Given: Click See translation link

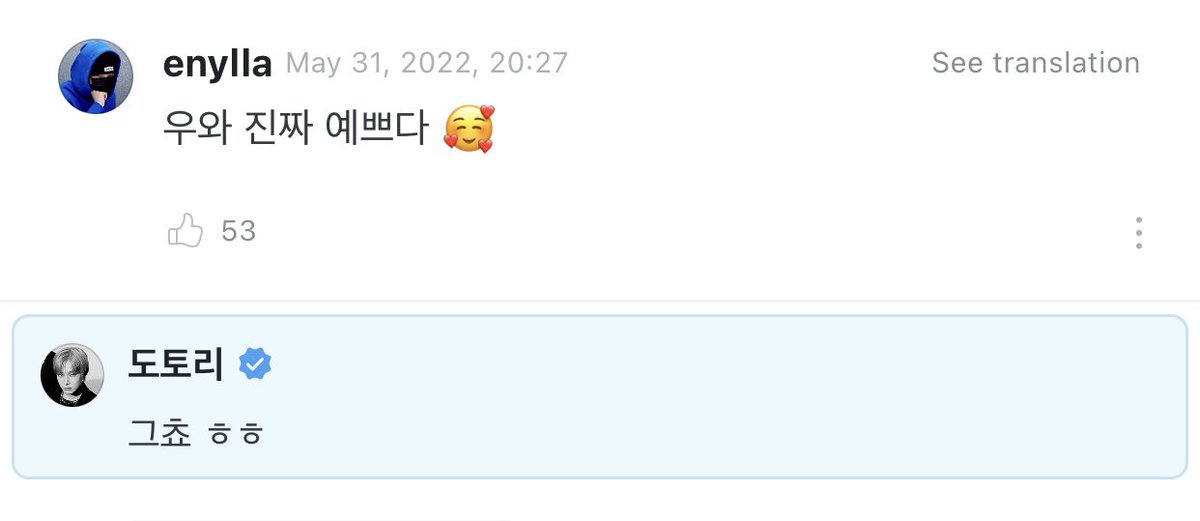Looking at the screenshot, I should tap(1035, 63).
